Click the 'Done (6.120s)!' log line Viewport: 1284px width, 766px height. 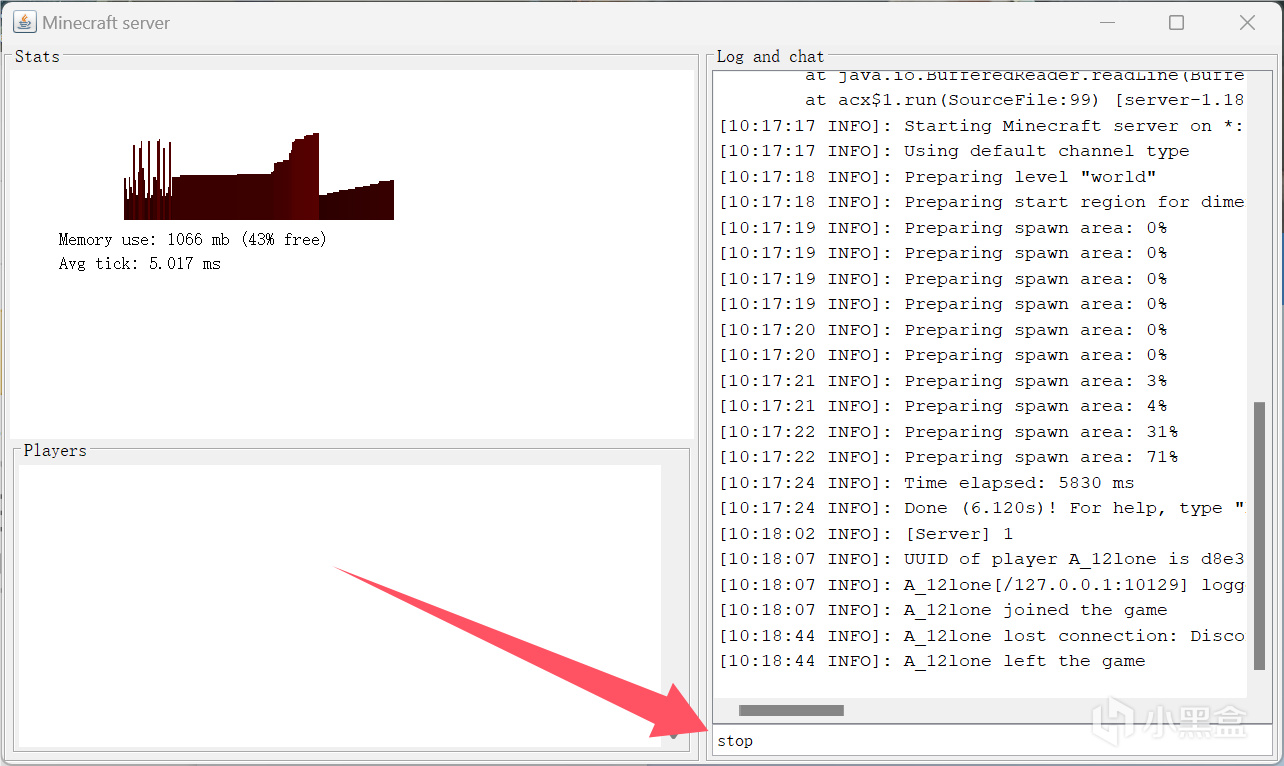(x=982, y=508)
